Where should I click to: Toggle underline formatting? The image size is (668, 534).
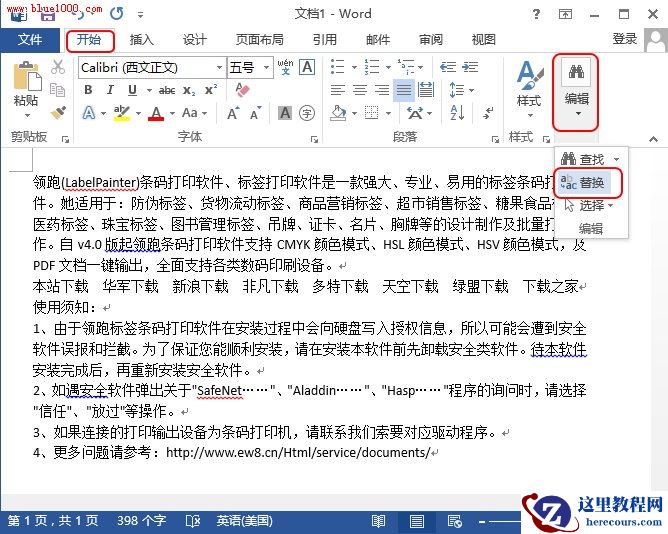132,90
